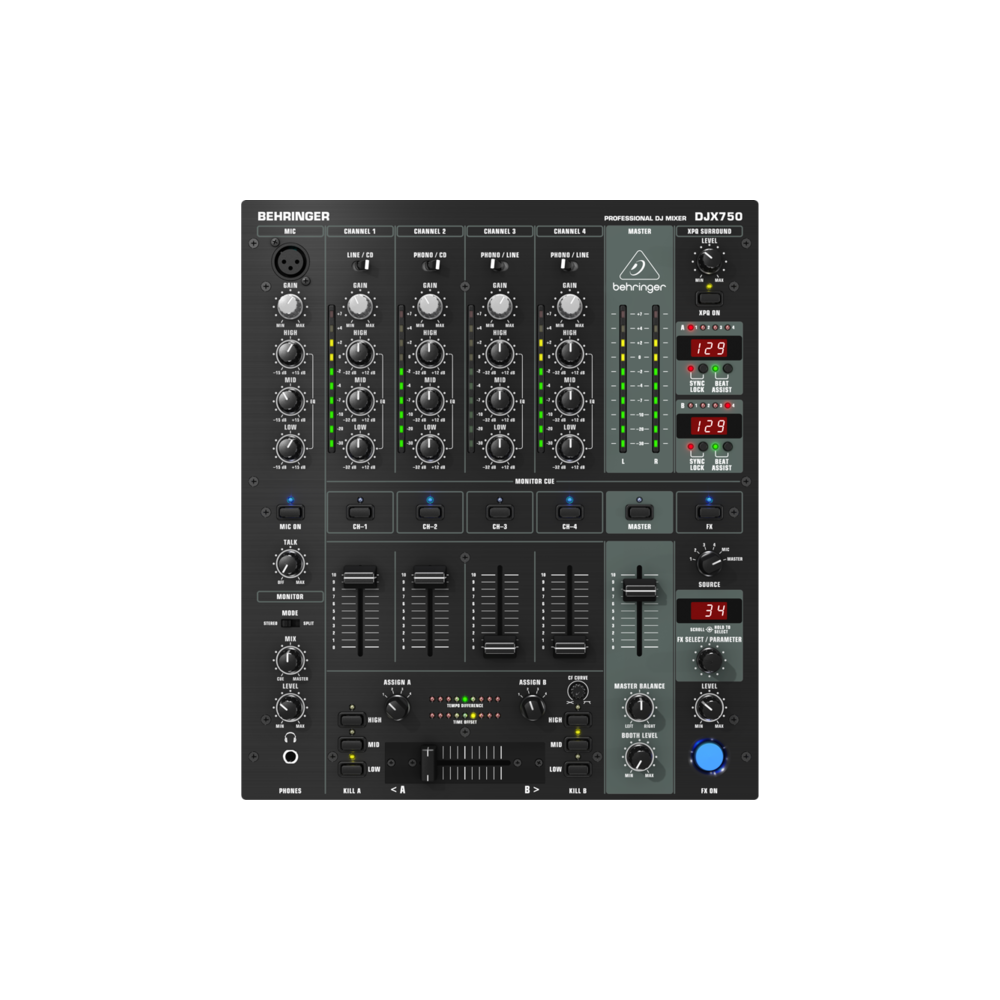Toggle the Kill B HIGH button
Viewport: 1000px width, 1000px height.
[x=578, y=720]
